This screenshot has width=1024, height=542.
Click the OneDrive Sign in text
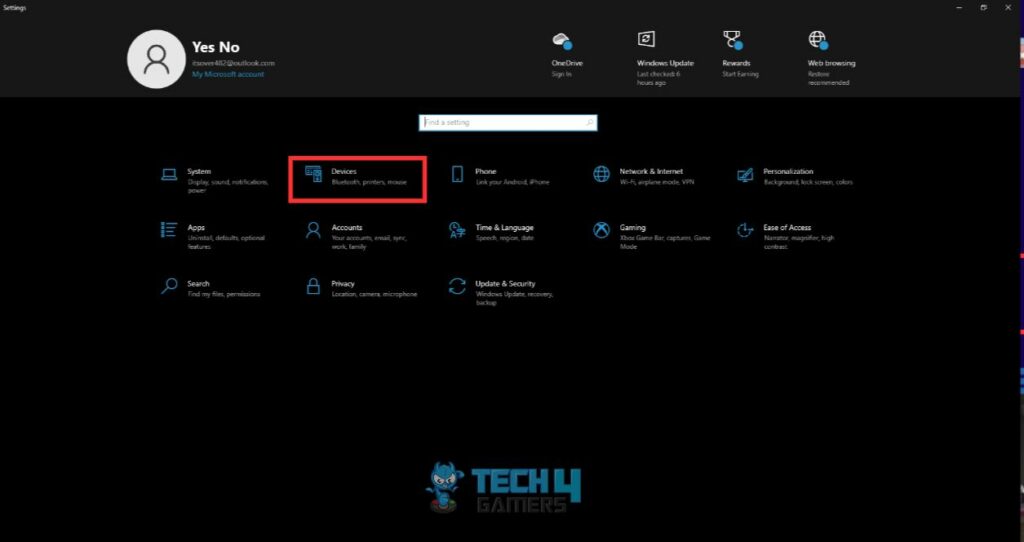click(x=562, y=74)
